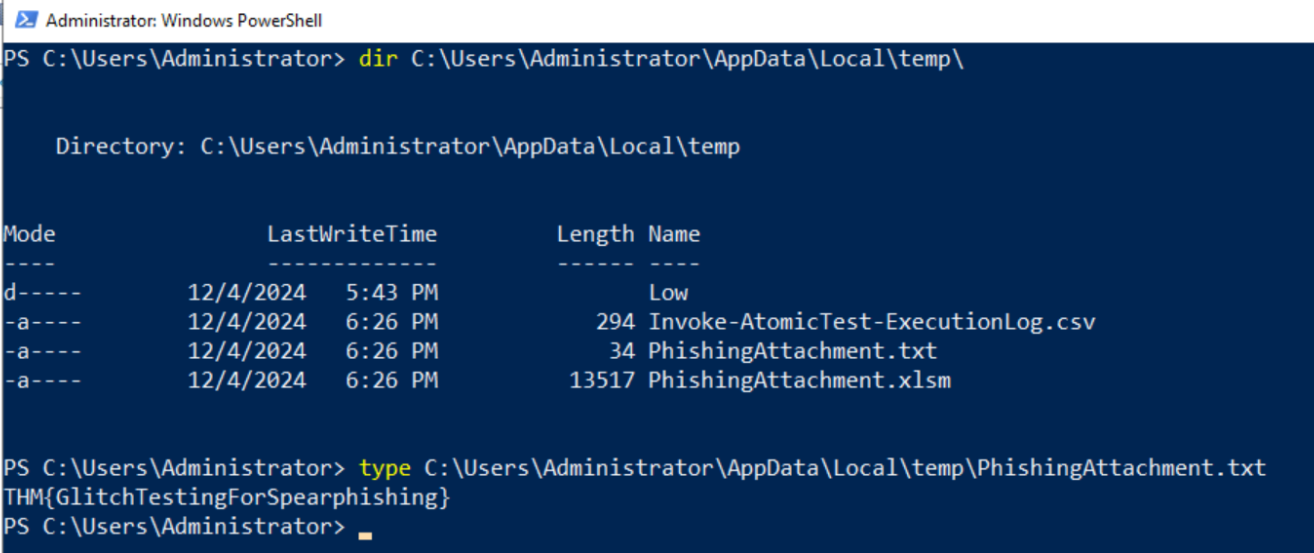
Task: Click the dir command in first line
Action: tap(378, 59)
